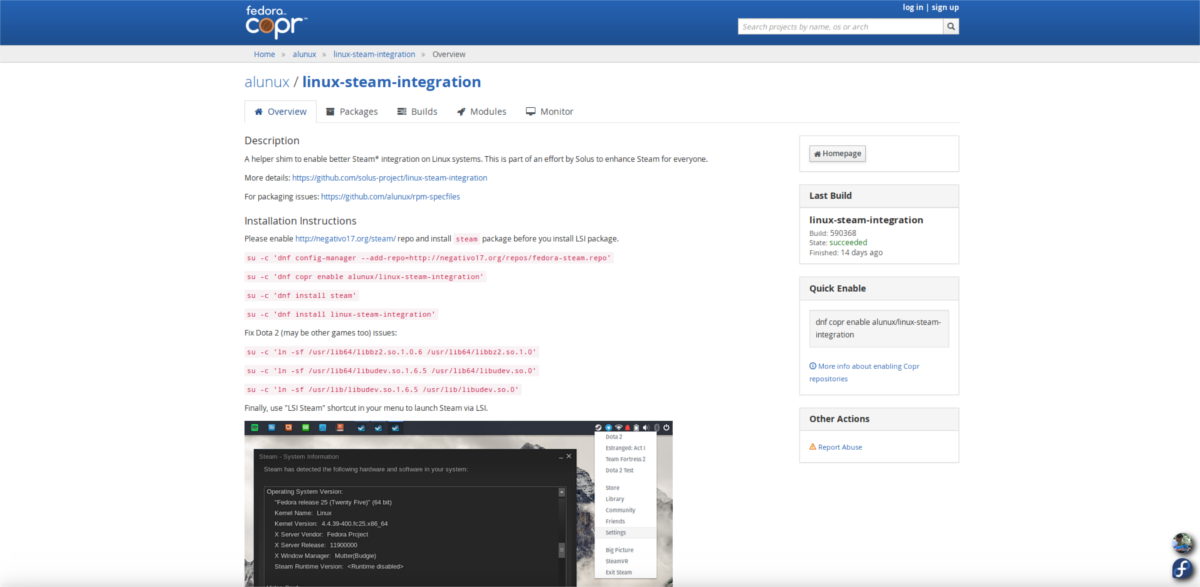Click the /usr/lib64/libudev.so.0 symlink command
This screenshot has height=587, width=1200.
(392, 371)
